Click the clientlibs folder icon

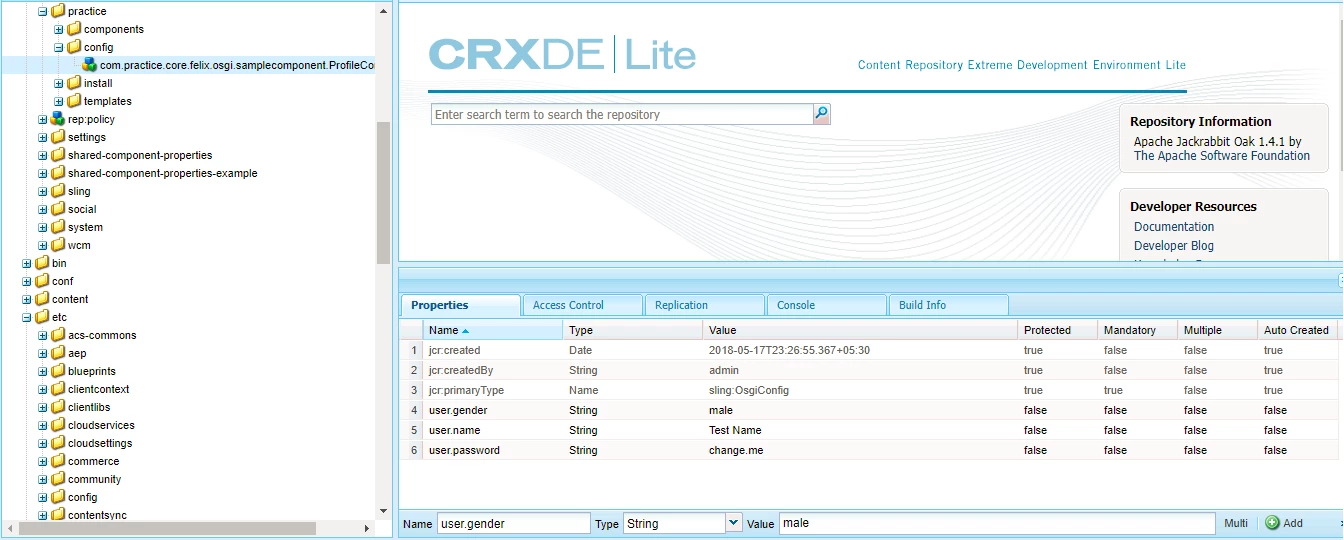[x=58, y=407]
